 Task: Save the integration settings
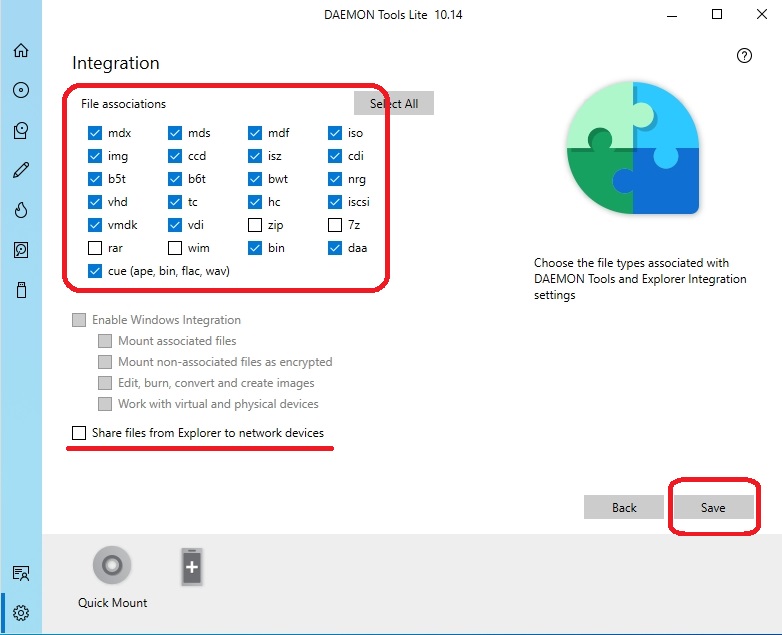tap(713, 507)
